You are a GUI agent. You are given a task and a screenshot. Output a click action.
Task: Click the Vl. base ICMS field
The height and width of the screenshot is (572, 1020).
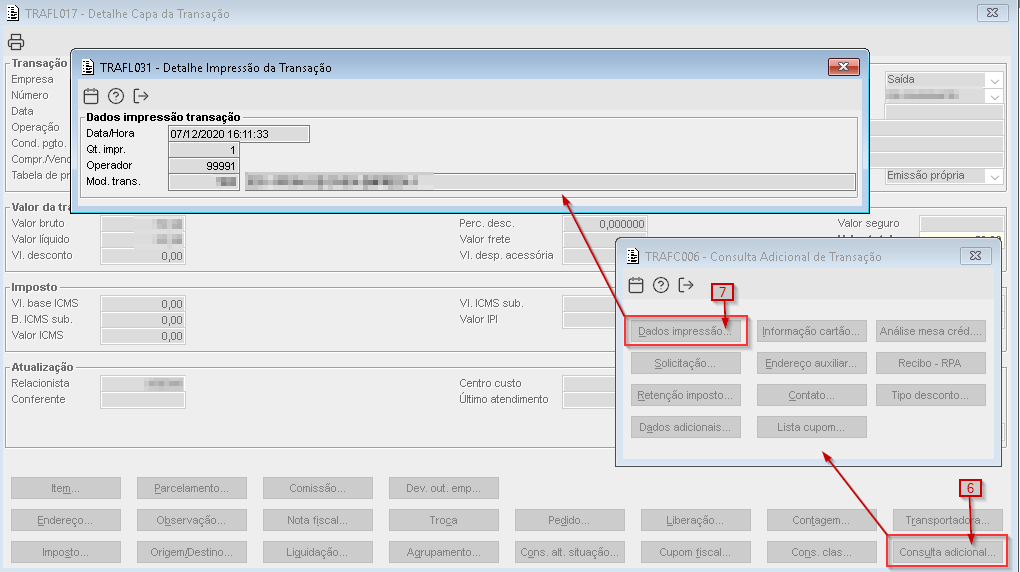point(143,304)
